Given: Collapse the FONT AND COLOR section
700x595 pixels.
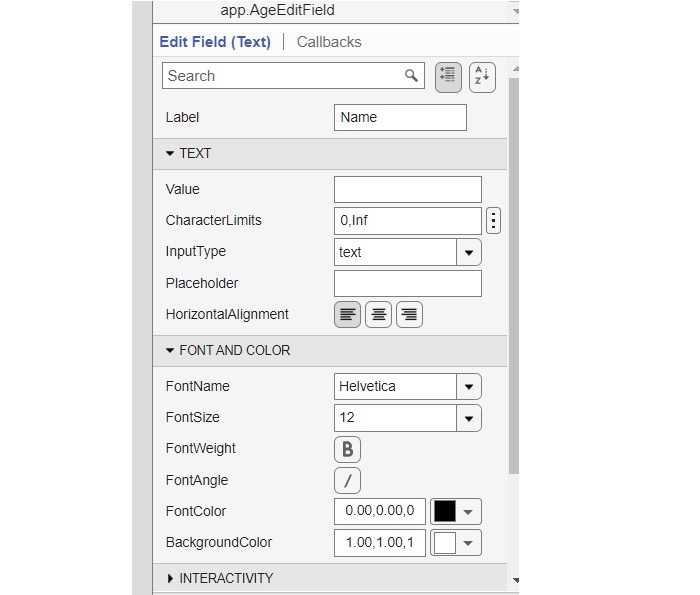Looking at the screenshot, I should tap(171, 351).
